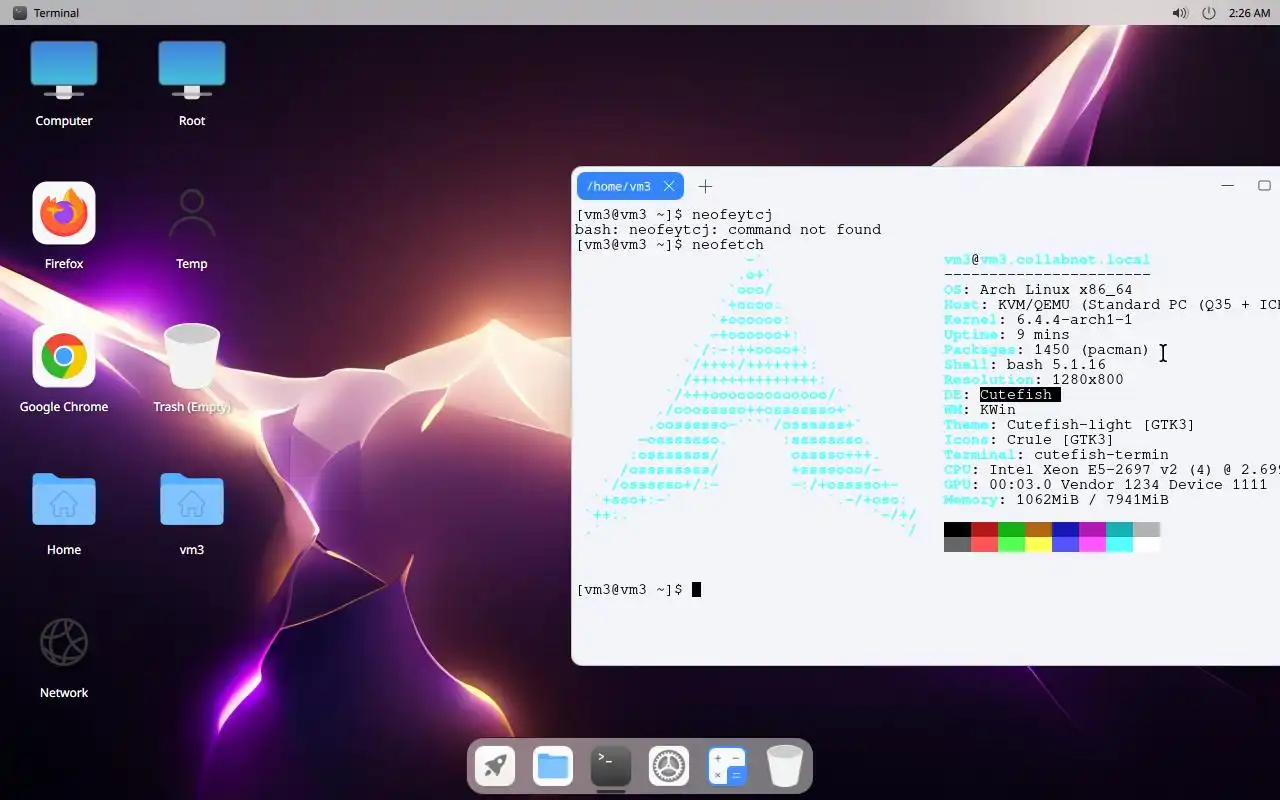Click the '1450 (pacman)' packages value
The width and height of the screenshot is (1280, 800).
coord(1092,350)
